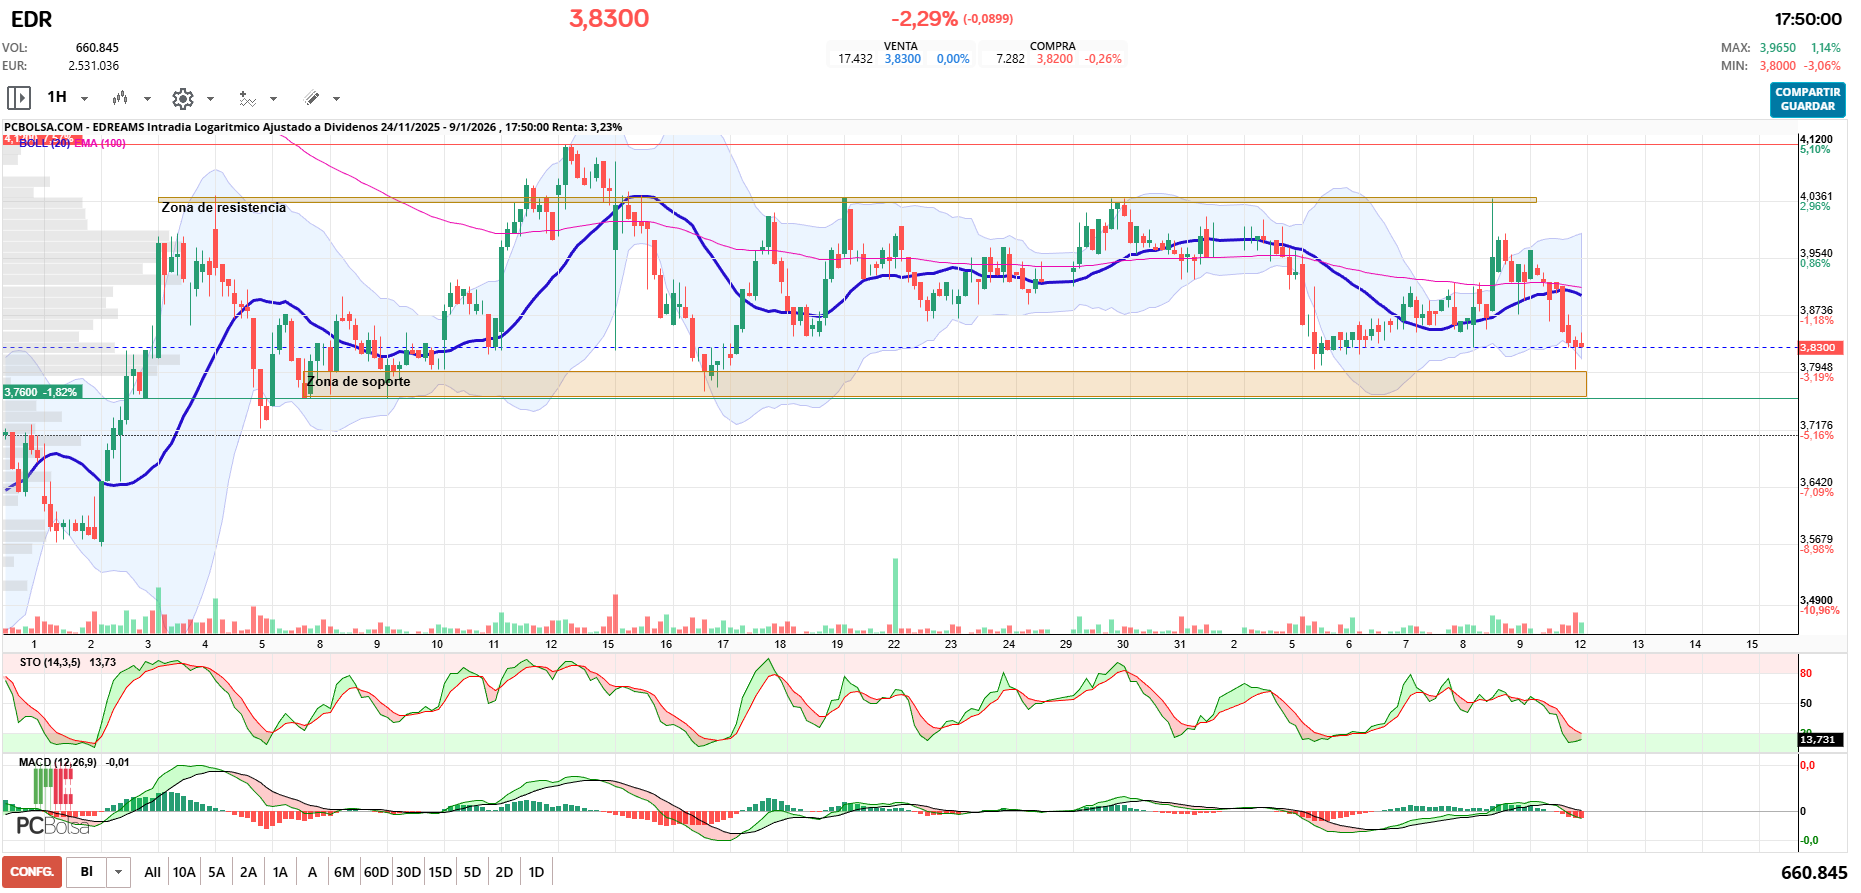The width and height of the screenshot is (1861, 893).
Task: Open dropdown arrow beside settings gear
Action: pos(210,99)
